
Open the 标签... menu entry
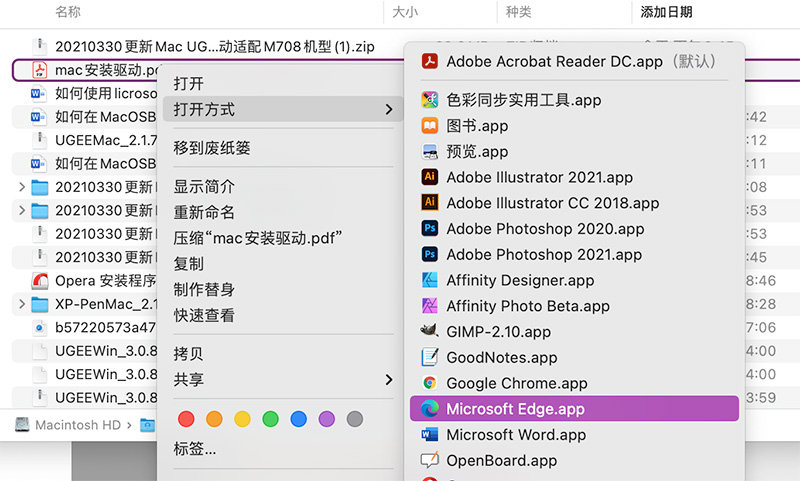coord(283,448)
